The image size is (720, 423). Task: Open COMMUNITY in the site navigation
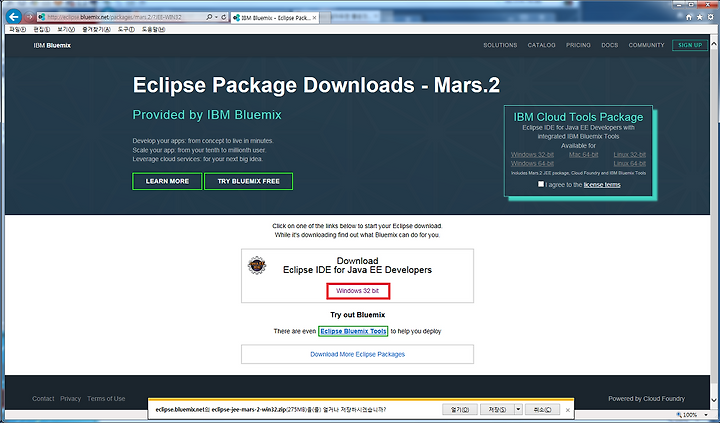(647, 45)
